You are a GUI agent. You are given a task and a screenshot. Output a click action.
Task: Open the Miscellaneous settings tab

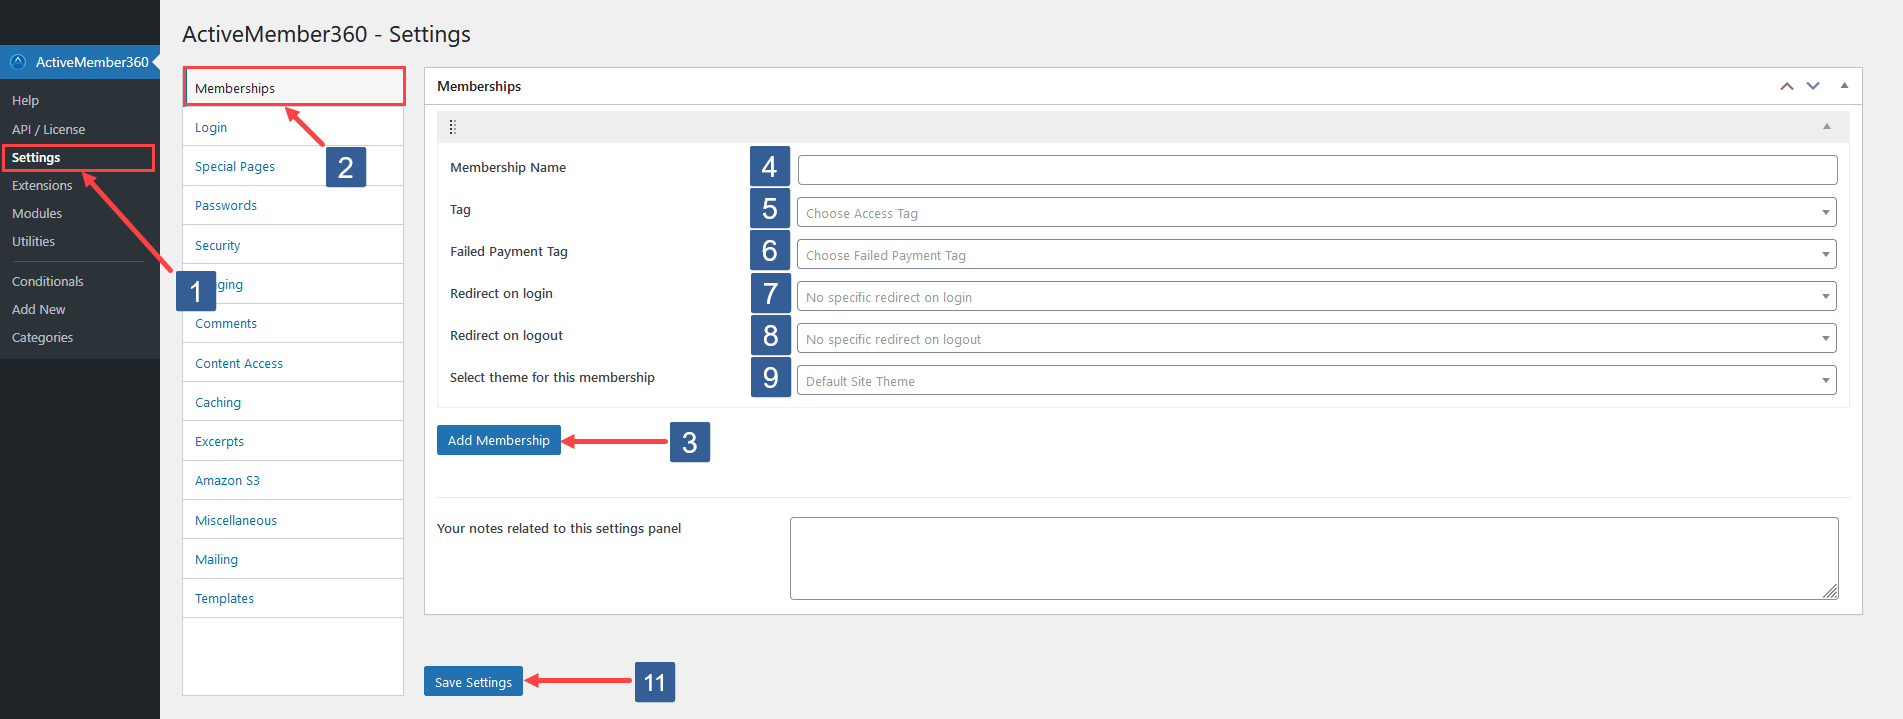(293, 520)
